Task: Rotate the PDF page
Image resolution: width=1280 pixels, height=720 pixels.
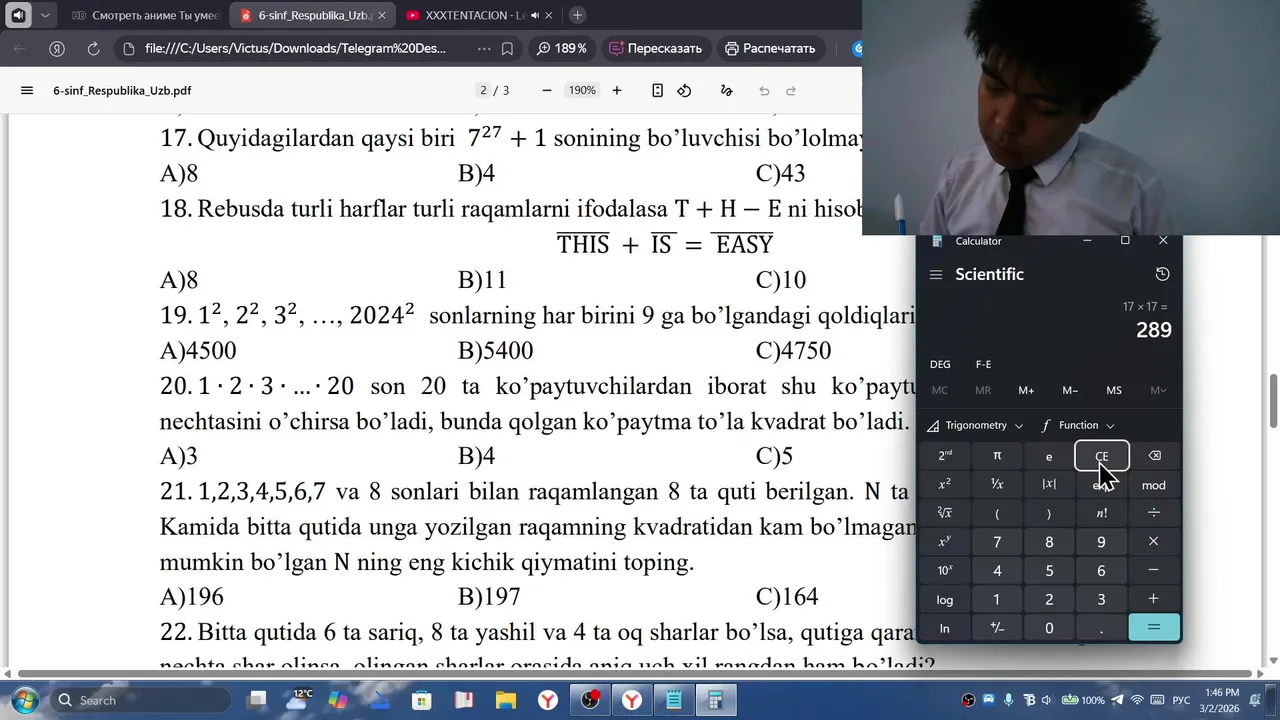Action: click(684, 90)
